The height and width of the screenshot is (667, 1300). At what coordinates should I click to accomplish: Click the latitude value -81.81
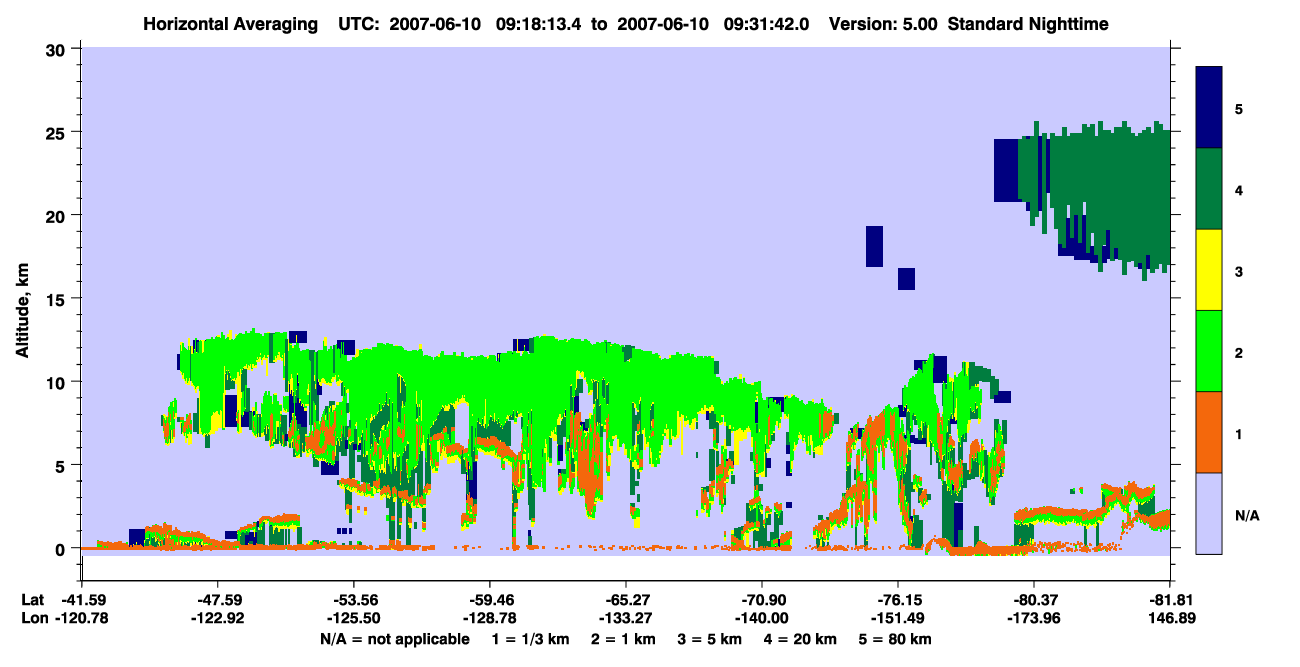(1170, 600)
